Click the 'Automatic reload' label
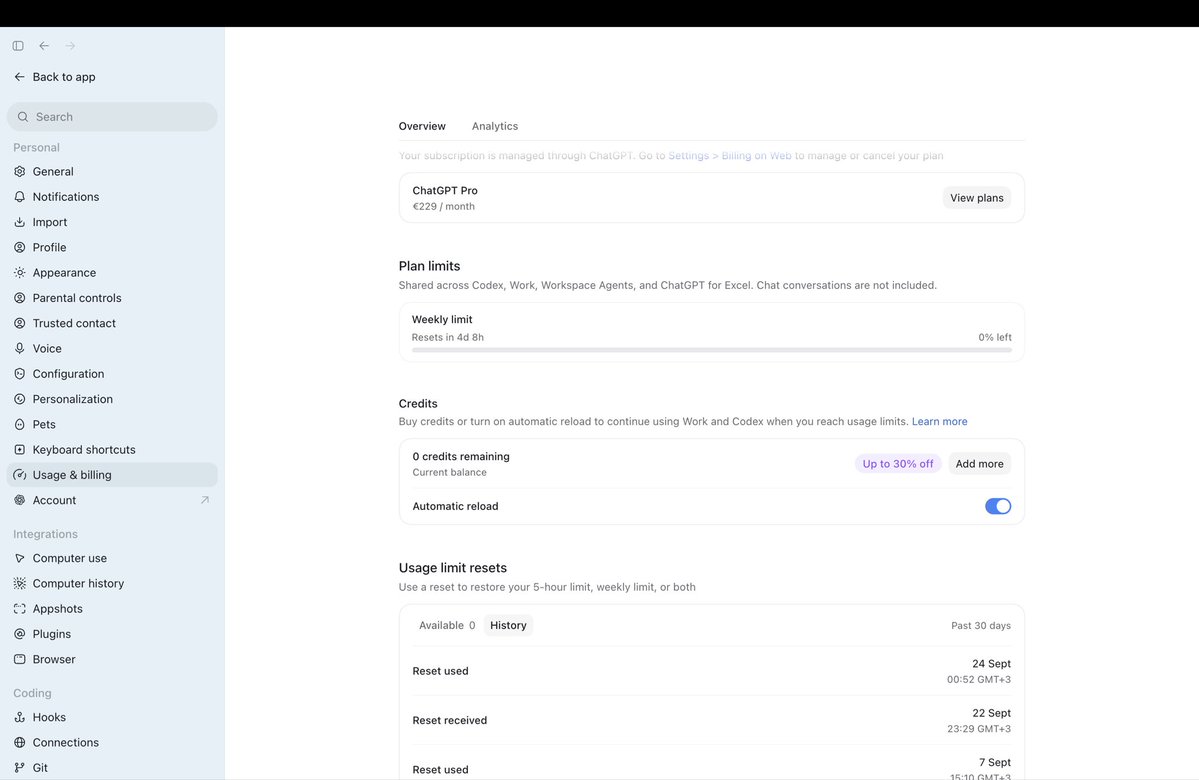 [455, 506]
